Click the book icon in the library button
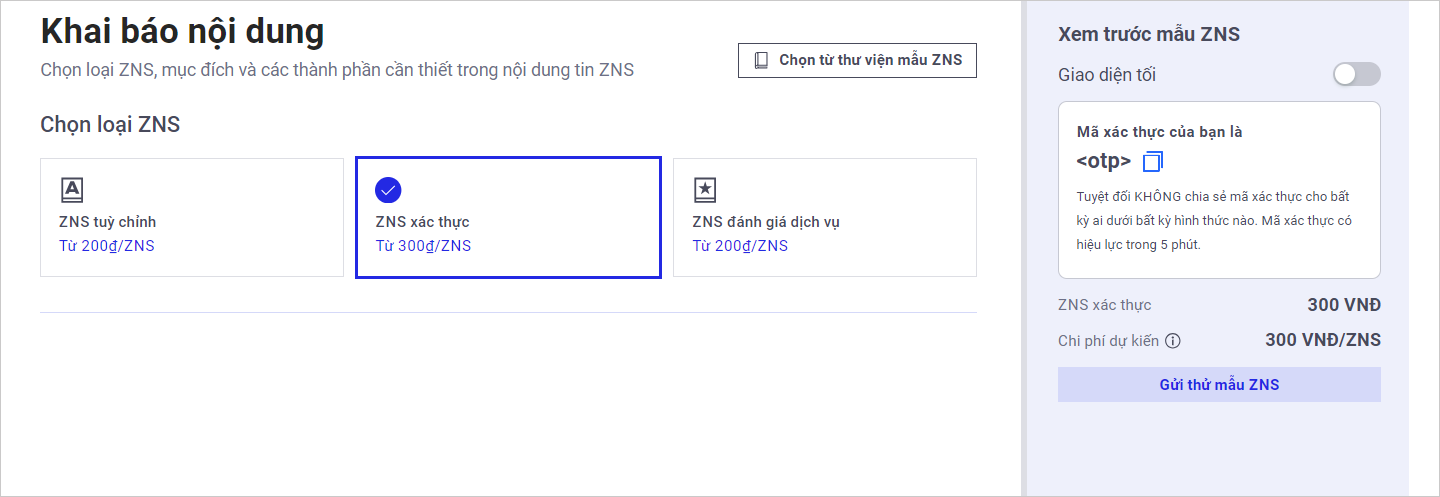Viewport: 1440px width, 497px height. click(761, 60)
